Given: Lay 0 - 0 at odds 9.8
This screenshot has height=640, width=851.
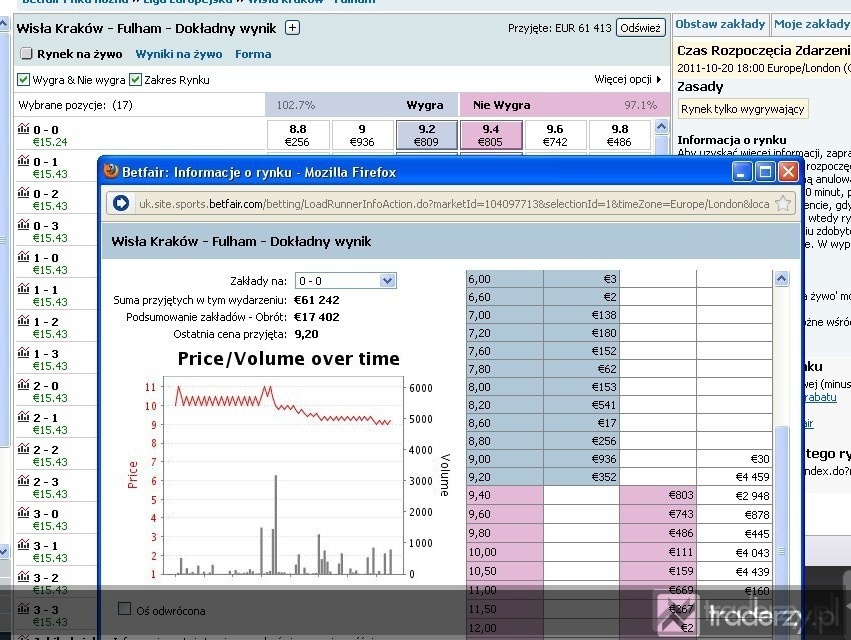Looking at the screenshot, I should [620, 135].
